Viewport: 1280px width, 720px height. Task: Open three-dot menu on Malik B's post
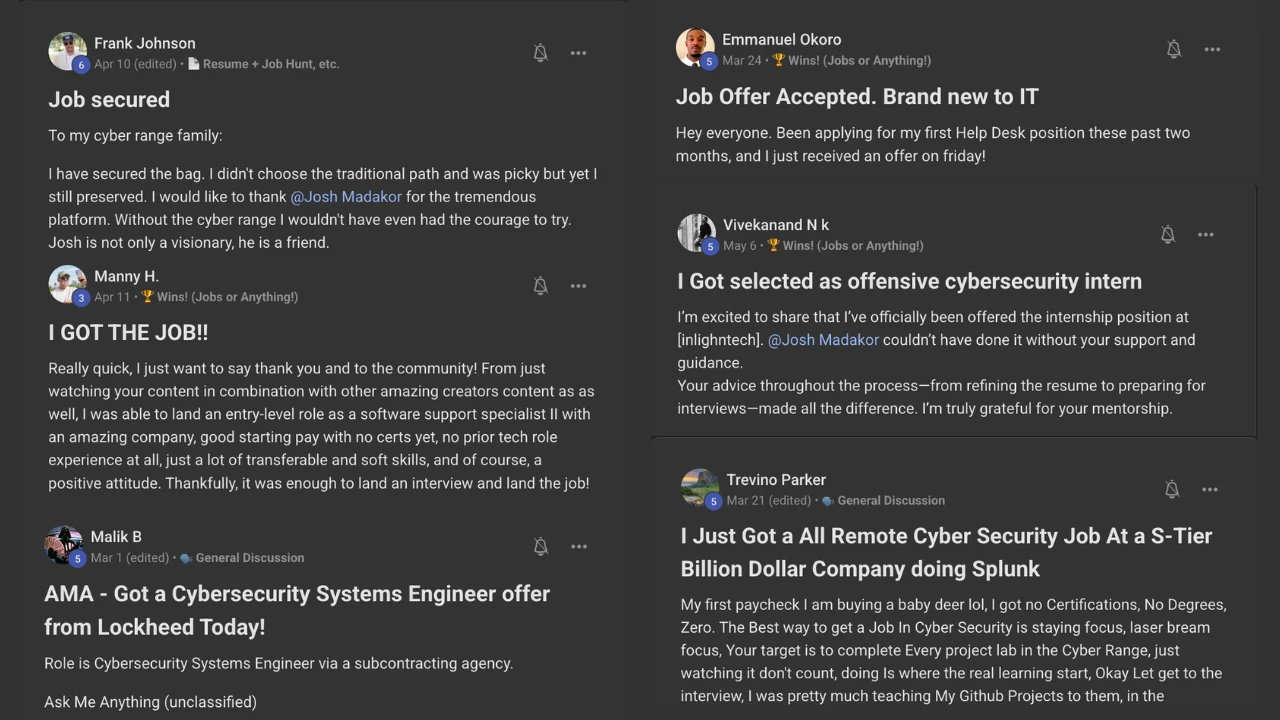pos(578,546)
